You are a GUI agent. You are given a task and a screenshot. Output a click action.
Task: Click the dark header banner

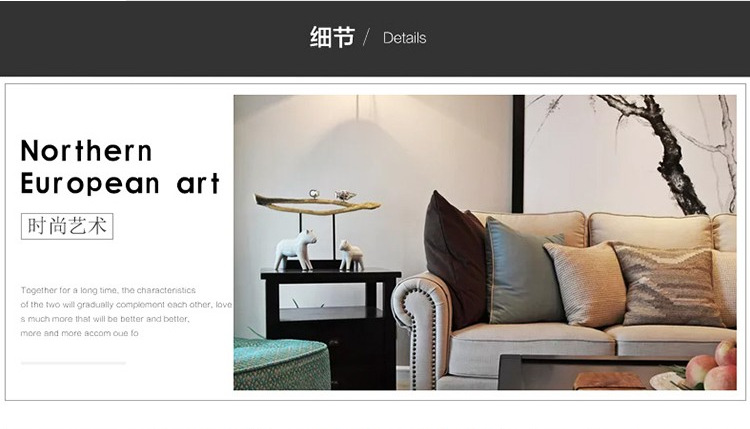pyautogui.click(x=375, y=38)
